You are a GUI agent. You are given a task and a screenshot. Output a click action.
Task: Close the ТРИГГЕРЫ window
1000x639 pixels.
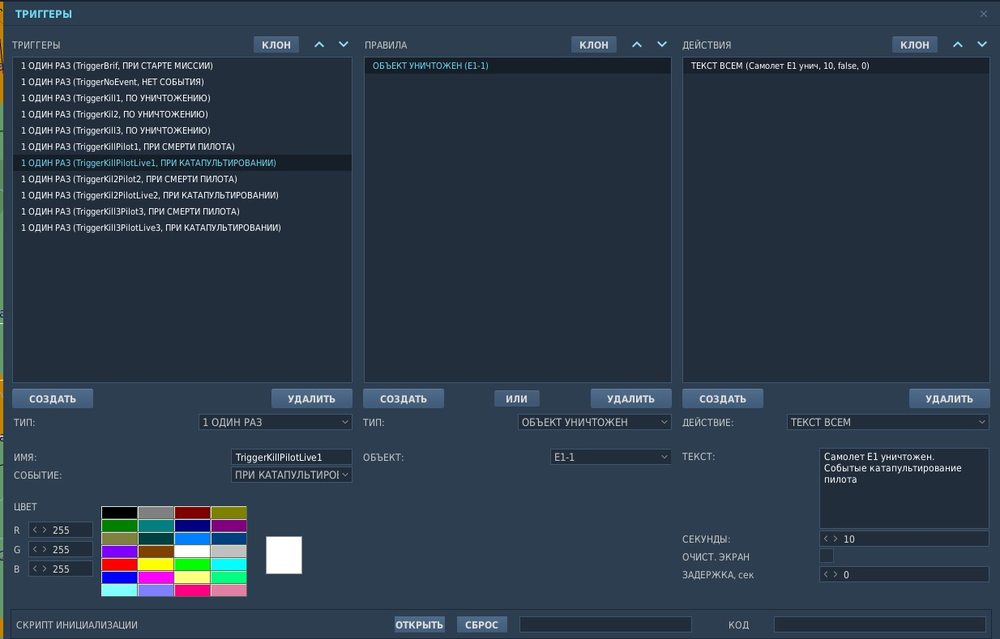[983, 14]
